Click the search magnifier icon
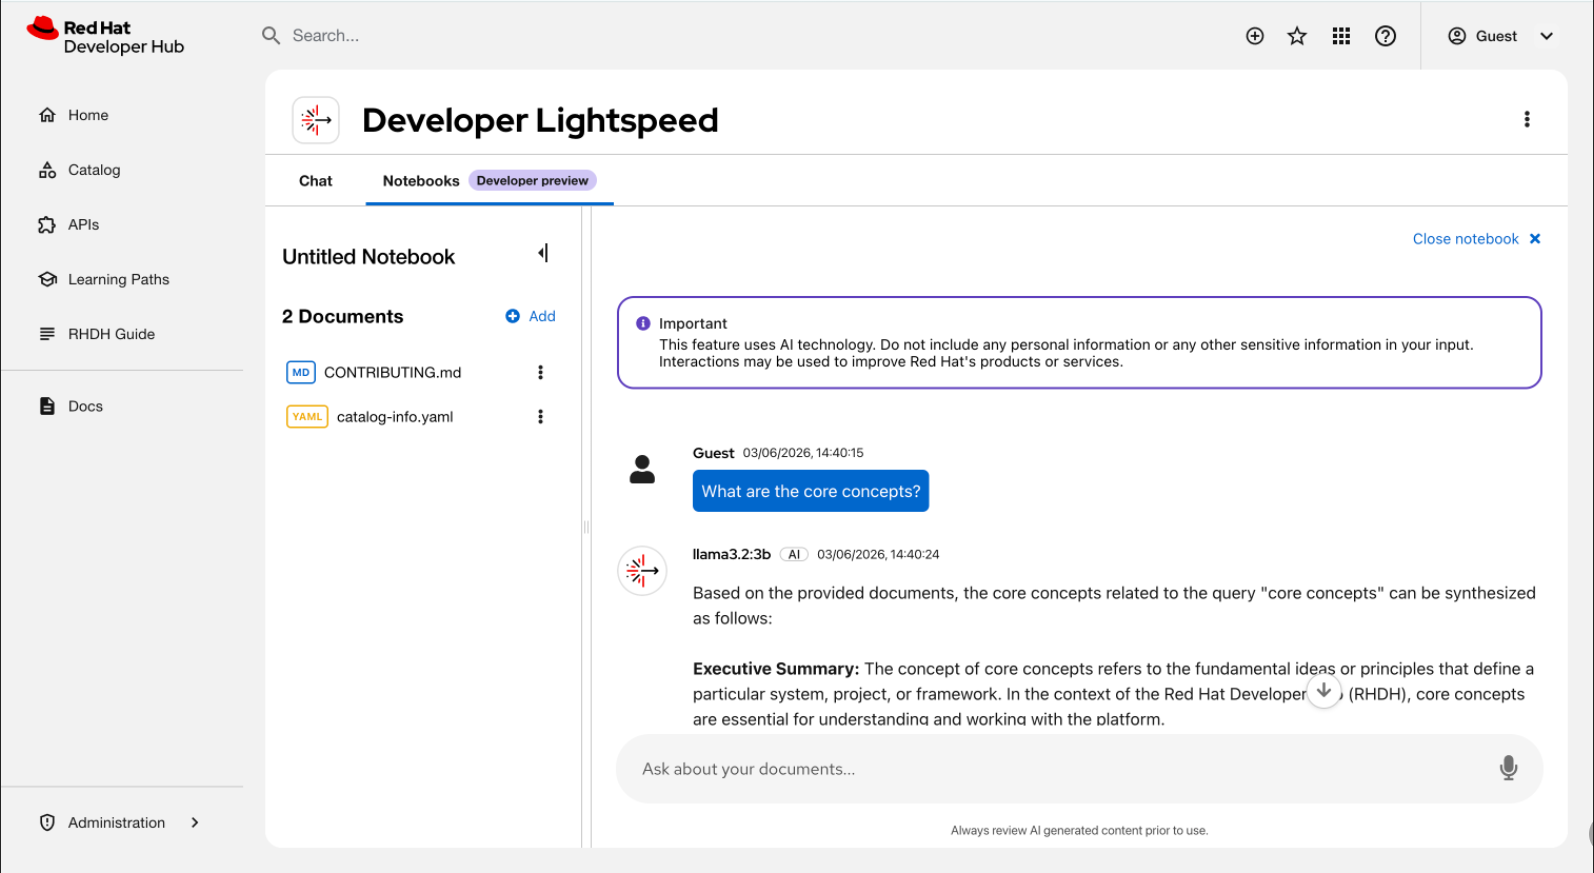The image size is (1594, 873). 271,36
